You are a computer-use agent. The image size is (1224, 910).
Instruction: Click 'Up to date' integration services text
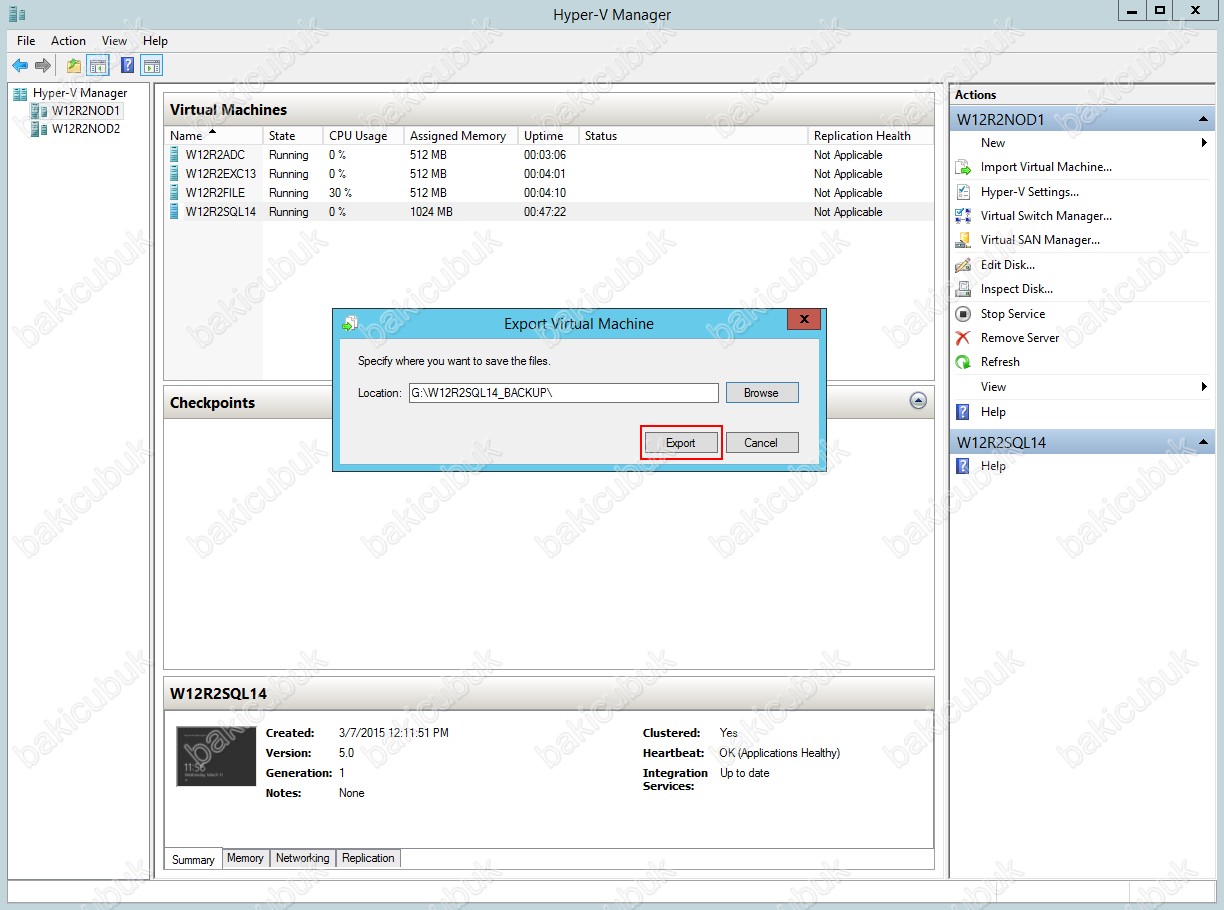(x=745, y=773)
